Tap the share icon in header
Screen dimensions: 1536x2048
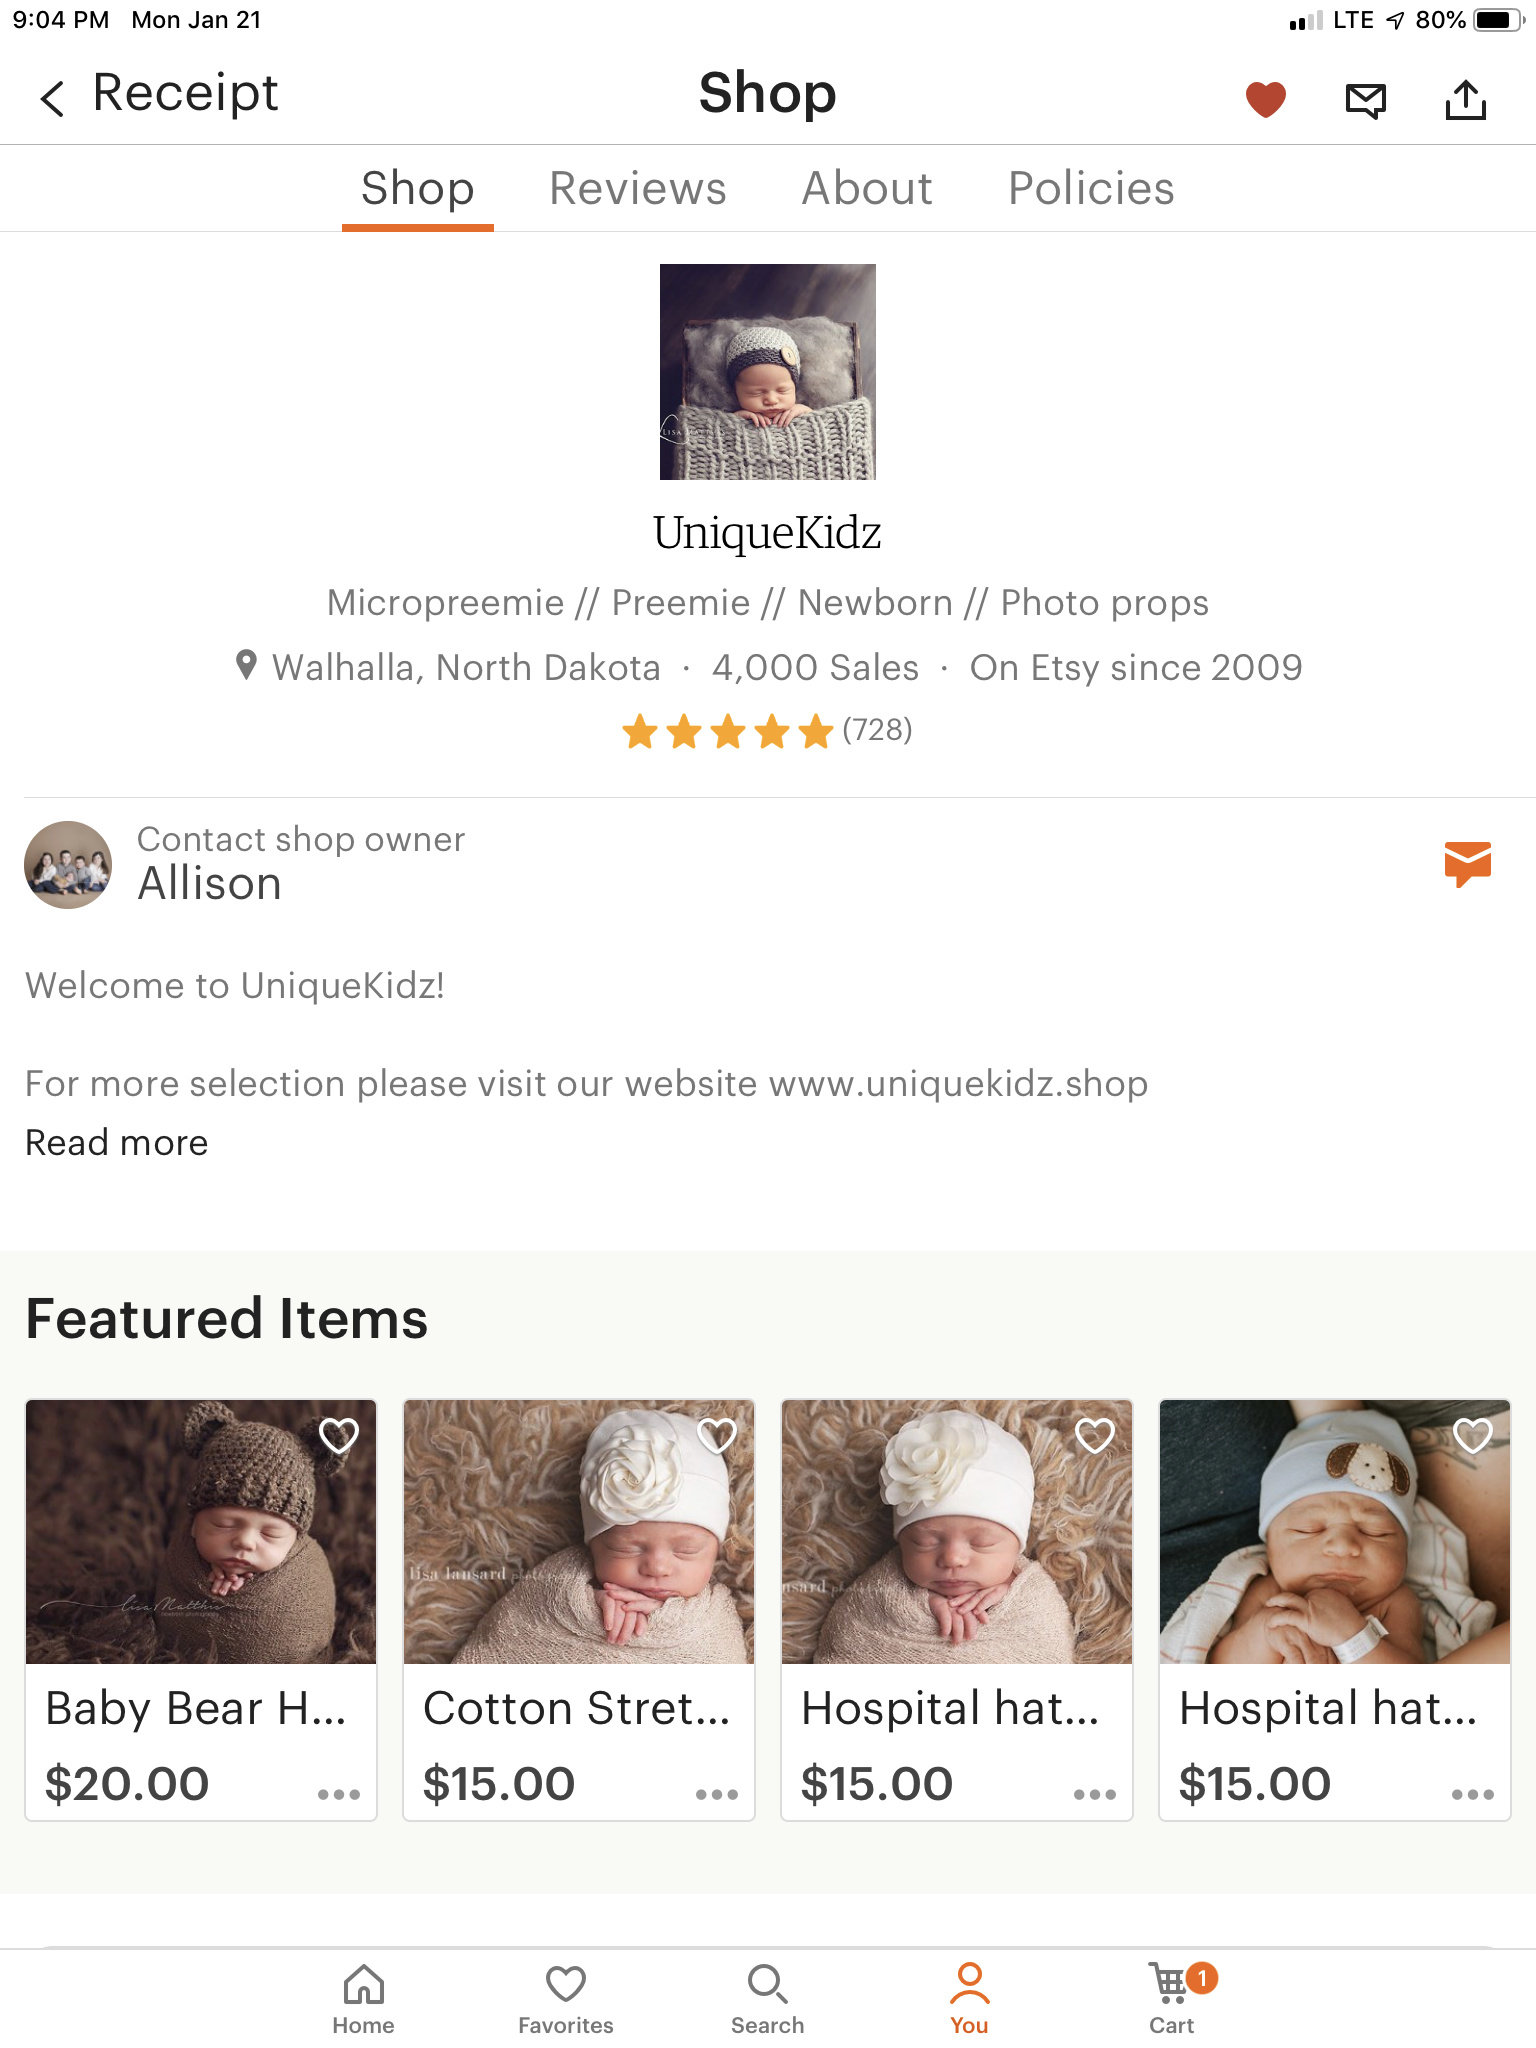click(x=1465, y=99)
